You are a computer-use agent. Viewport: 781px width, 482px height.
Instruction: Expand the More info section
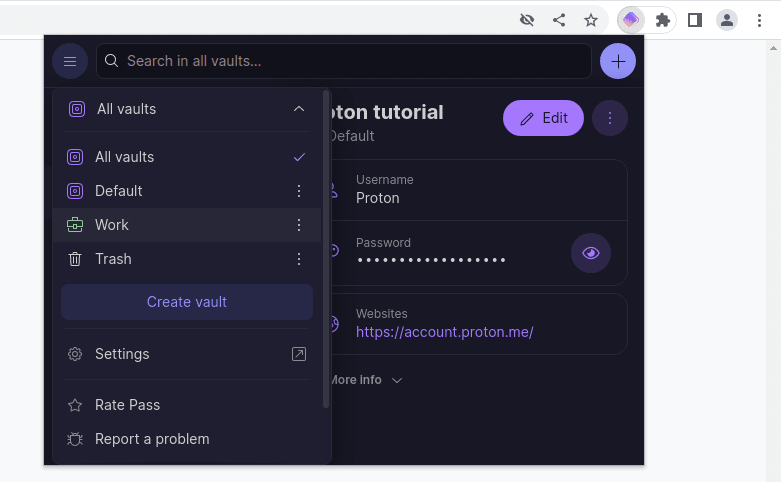pyautogui.click(x=367, y=380)
